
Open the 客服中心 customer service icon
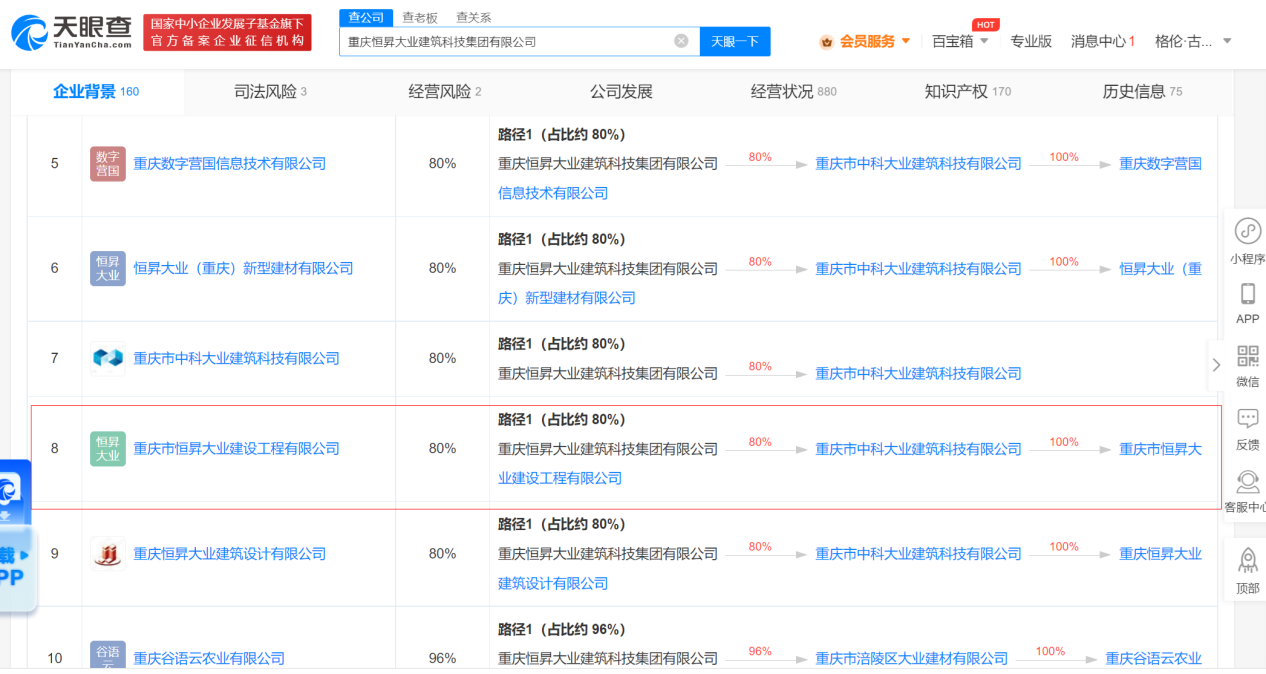click(1247, 482)
